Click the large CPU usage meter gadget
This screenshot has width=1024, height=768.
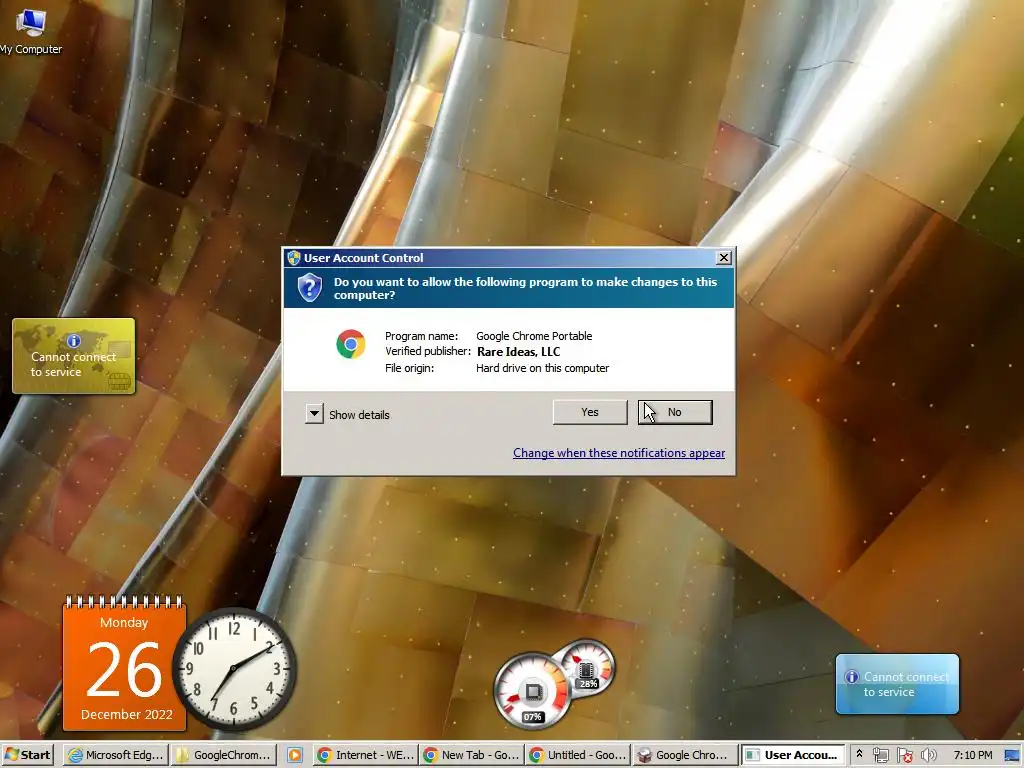pos(532,691)
